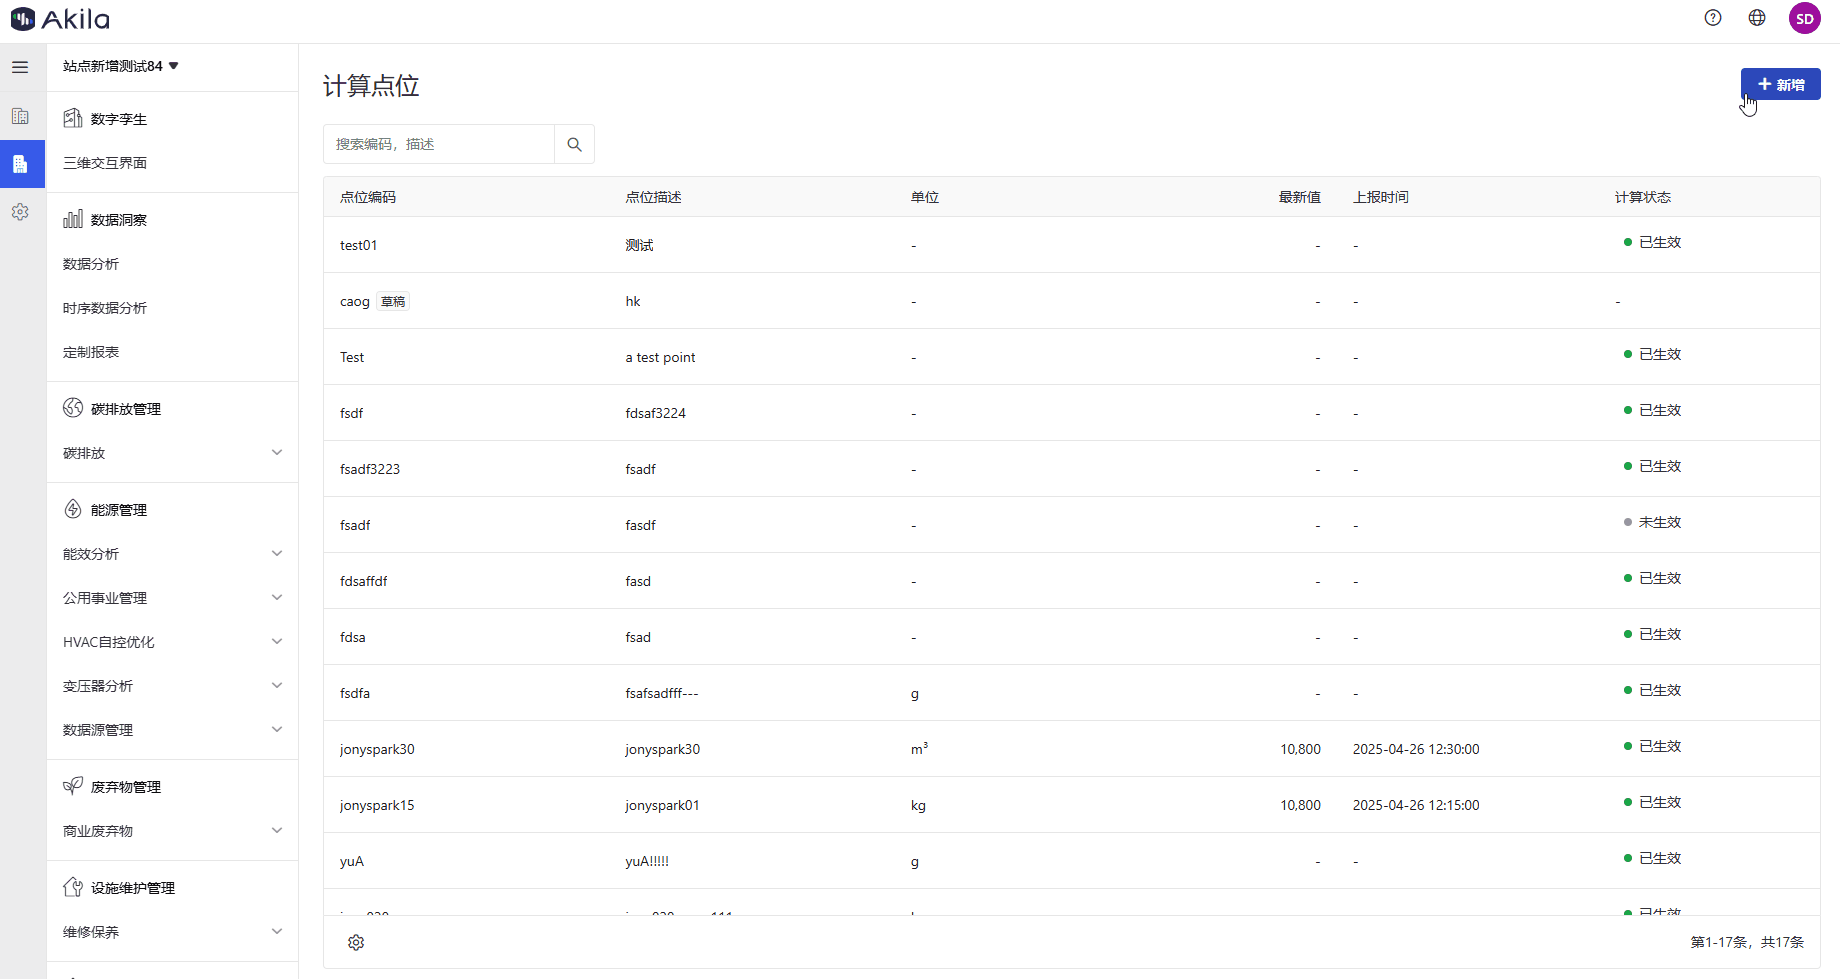Screen dimensions: 1840x979
Task: Click the yuA!!!!! description
Action: point(647,861)
